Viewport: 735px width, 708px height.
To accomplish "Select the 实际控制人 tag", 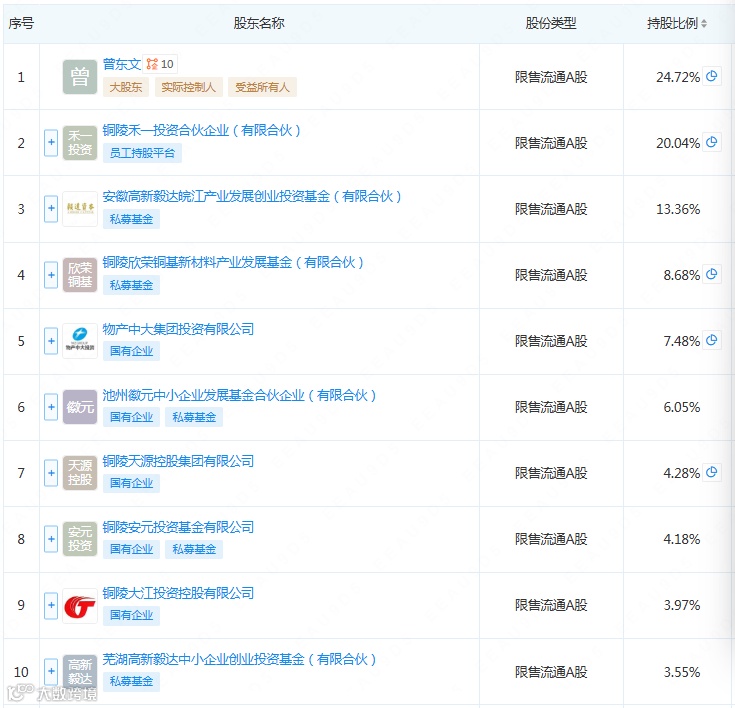I will [188, 87].
